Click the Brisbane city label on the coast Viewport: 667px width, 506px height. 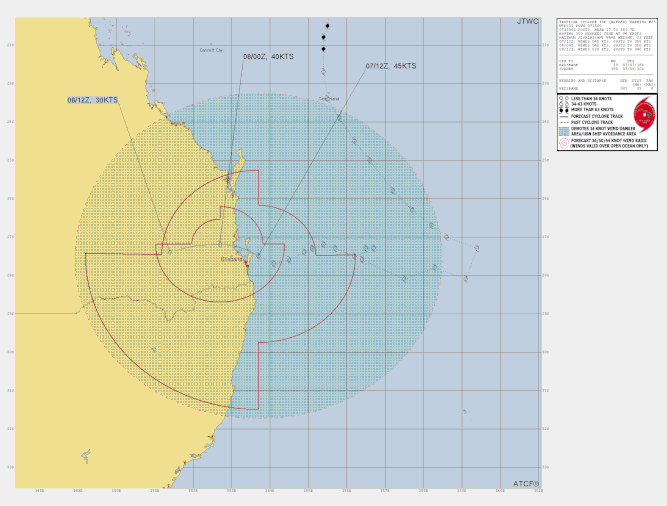[232, 259]
